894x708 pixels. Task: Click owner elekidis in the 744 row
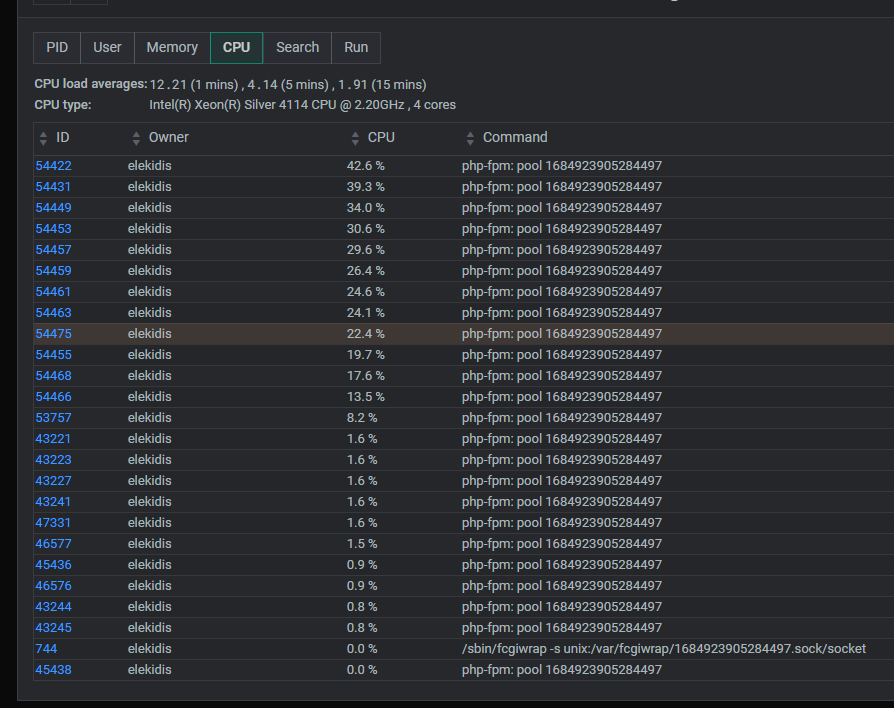[149, 649]
